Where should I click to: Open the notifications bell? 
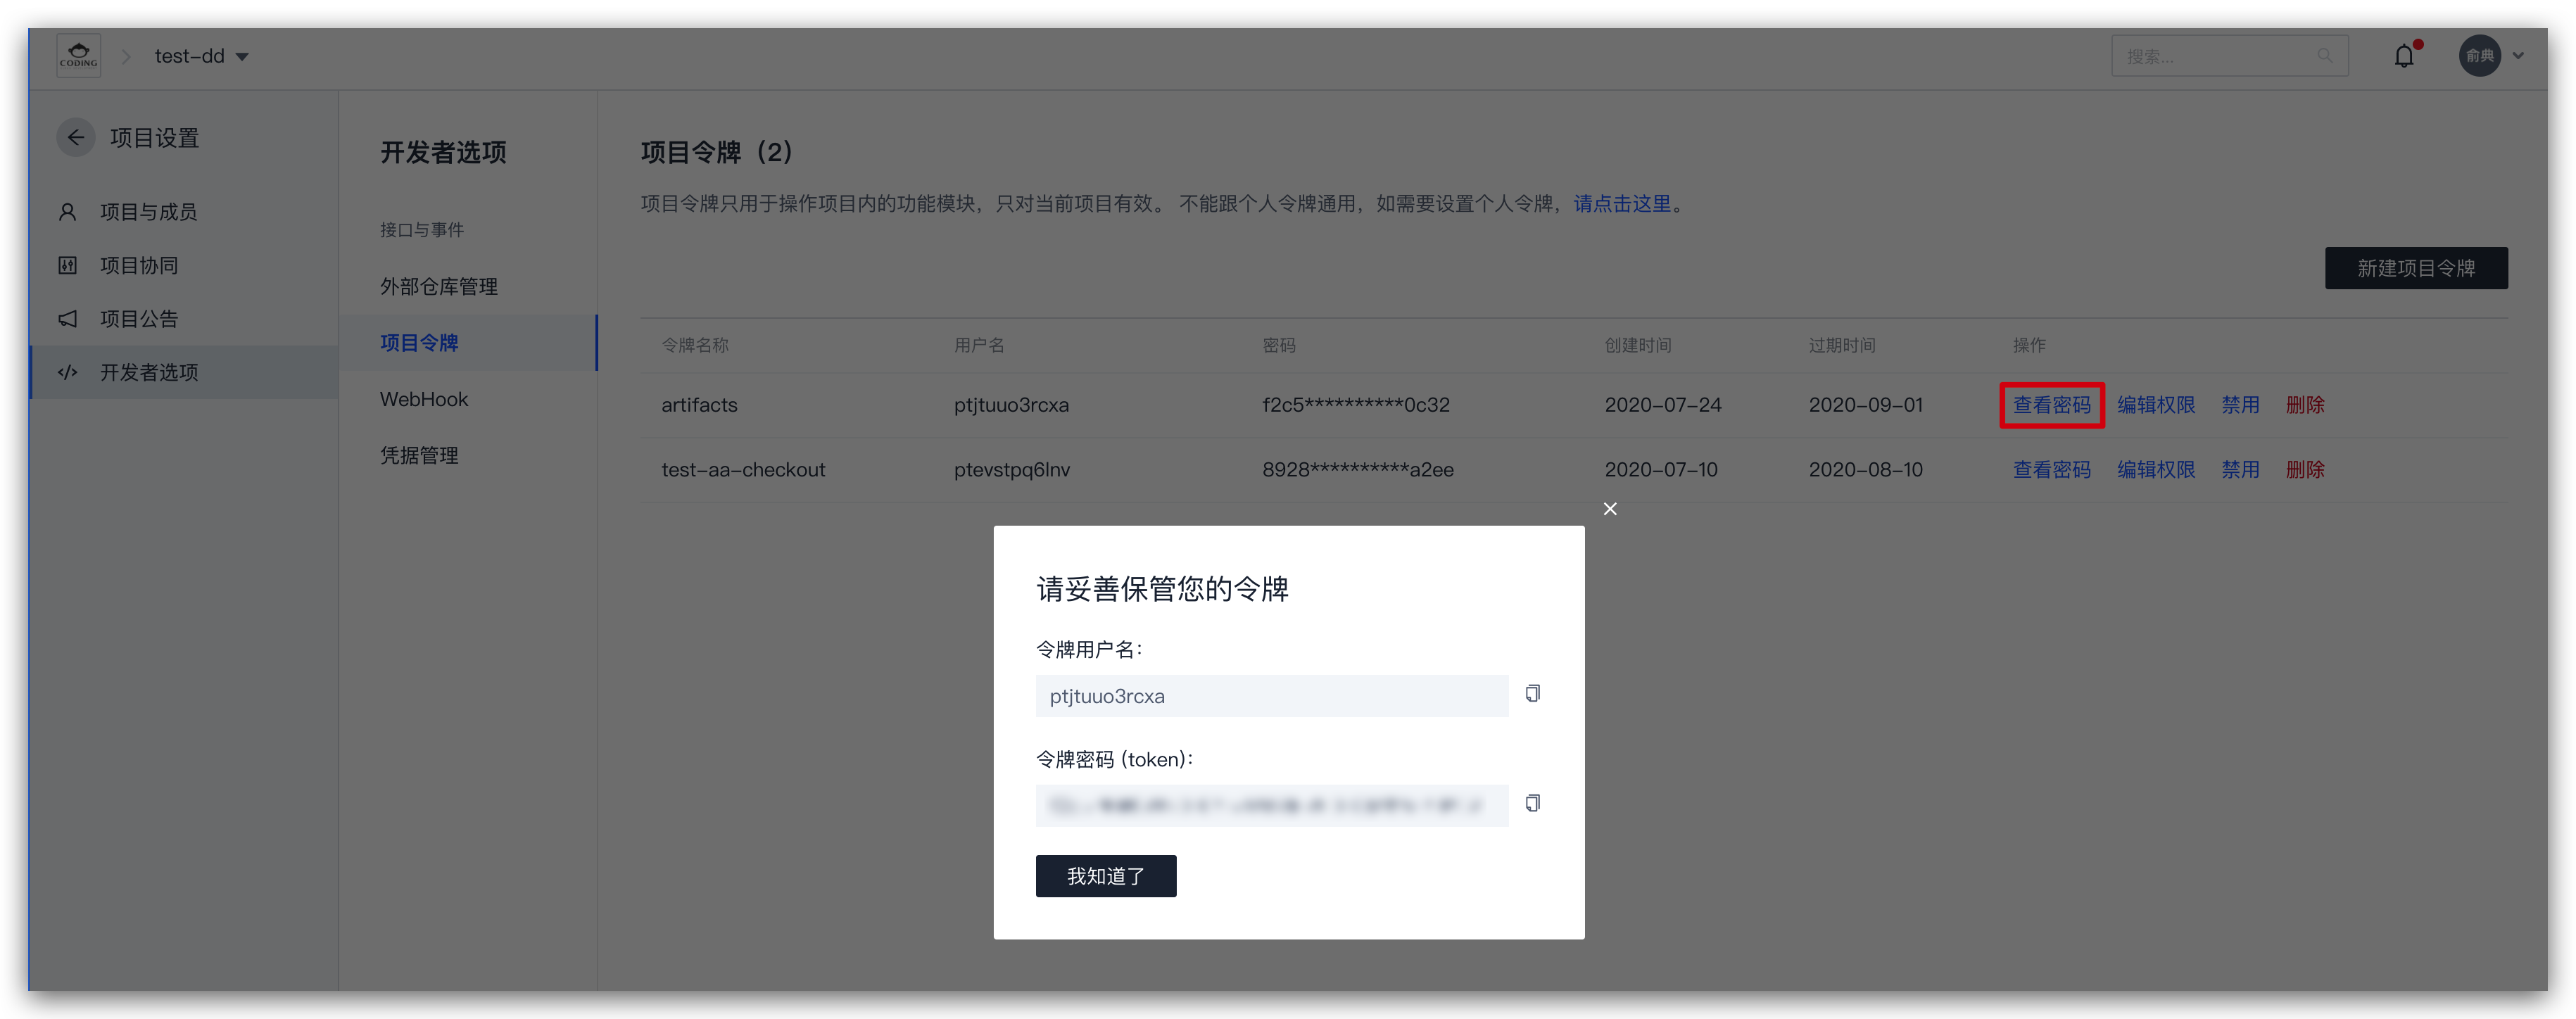click(x=2404, y=56)
